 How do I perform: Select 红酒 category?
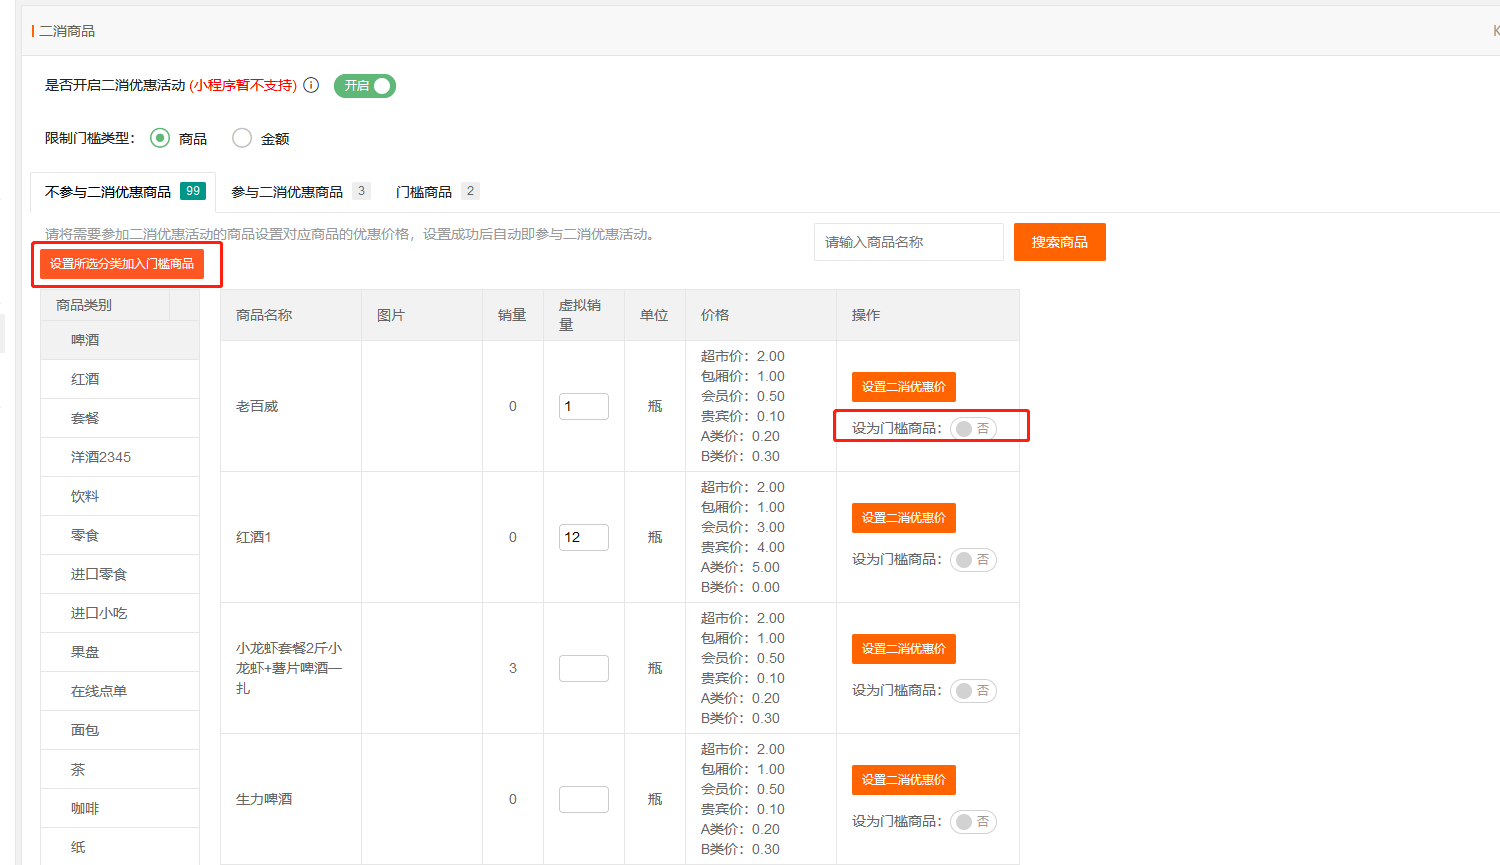[120, 379]
